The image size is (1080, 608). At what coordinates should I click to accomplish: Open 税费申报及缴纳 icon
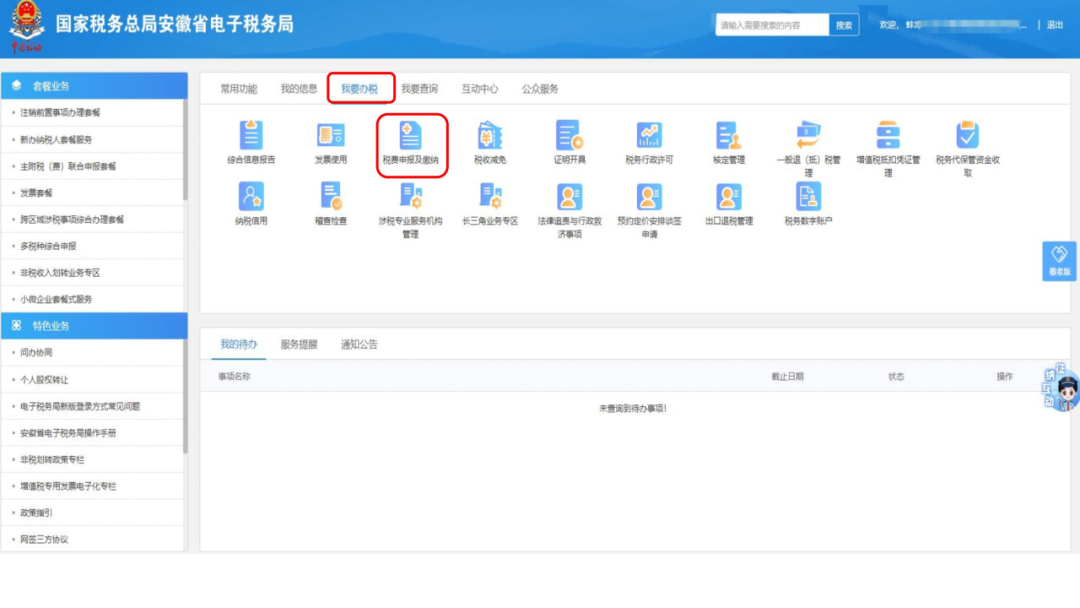coord(410,136)
